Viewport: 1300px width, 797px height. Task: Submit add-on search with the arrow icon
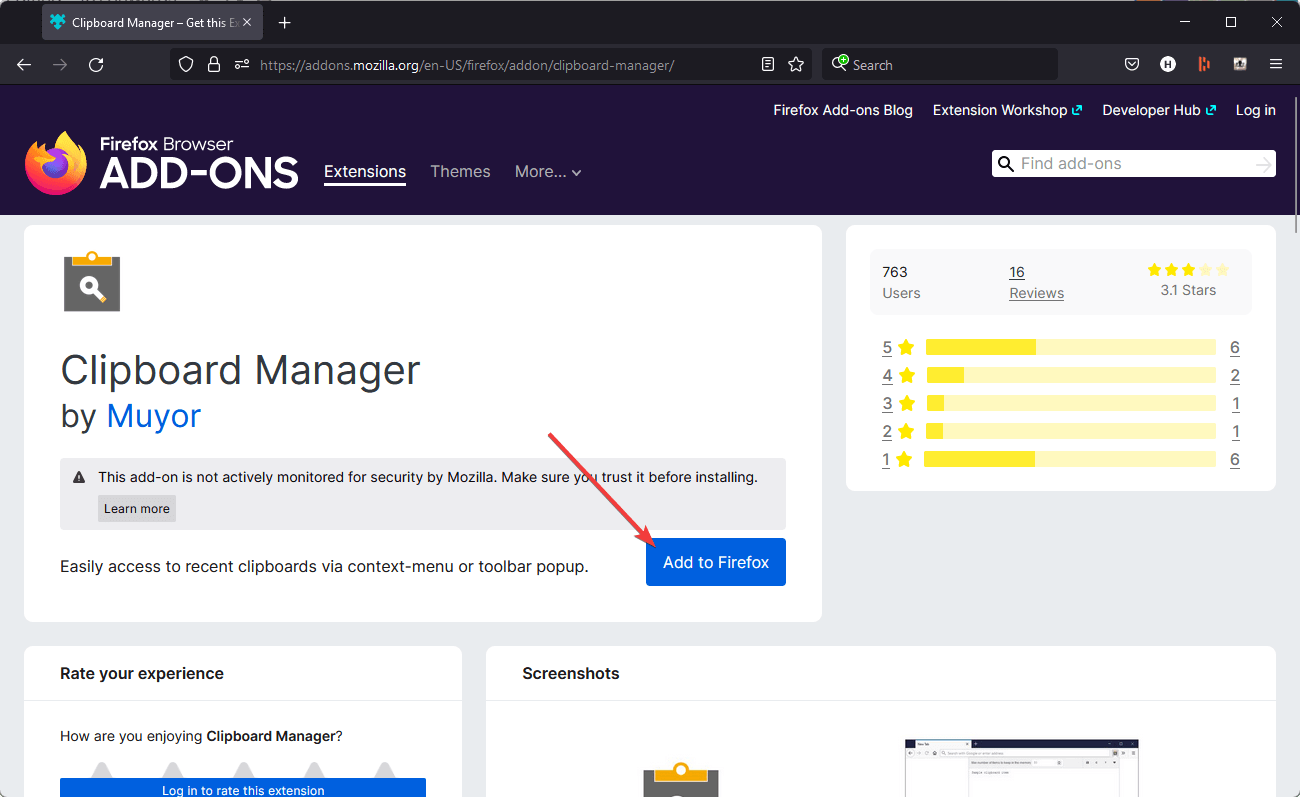pyautogui.click(x=1264, y=164)
